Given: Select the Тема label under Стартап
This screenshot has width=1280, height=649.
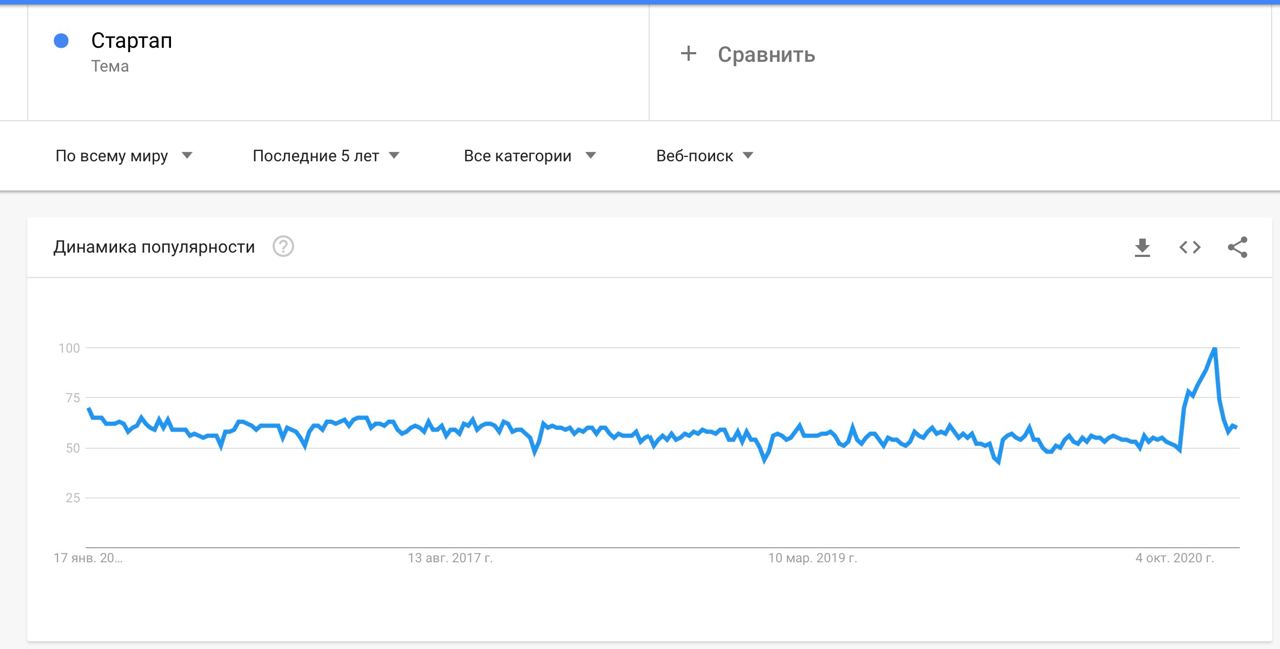Looking at the screenshot, I should pos(110,67).
